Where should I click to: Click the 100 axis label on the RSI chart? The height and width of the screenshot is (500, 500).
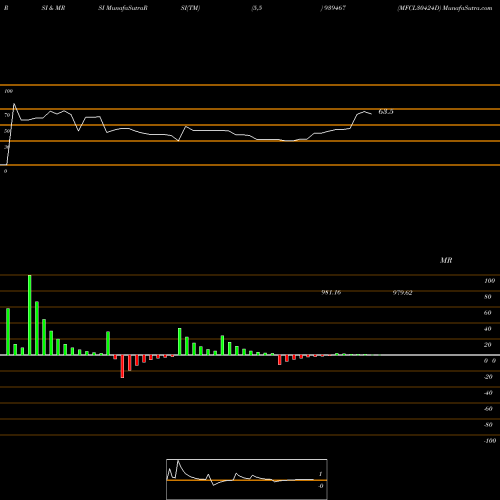click(8, 91)
